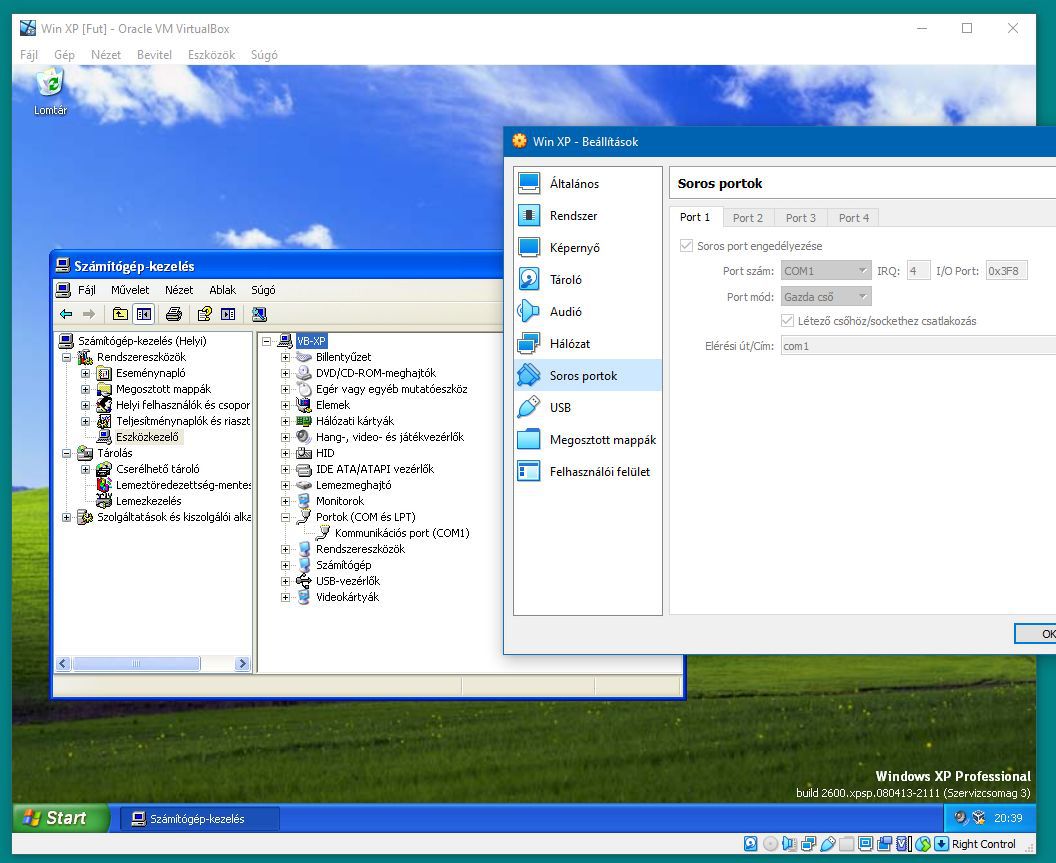Click the IRQ value field
The height and width of the screenshot is (863, 1056).
pos(919,271)
